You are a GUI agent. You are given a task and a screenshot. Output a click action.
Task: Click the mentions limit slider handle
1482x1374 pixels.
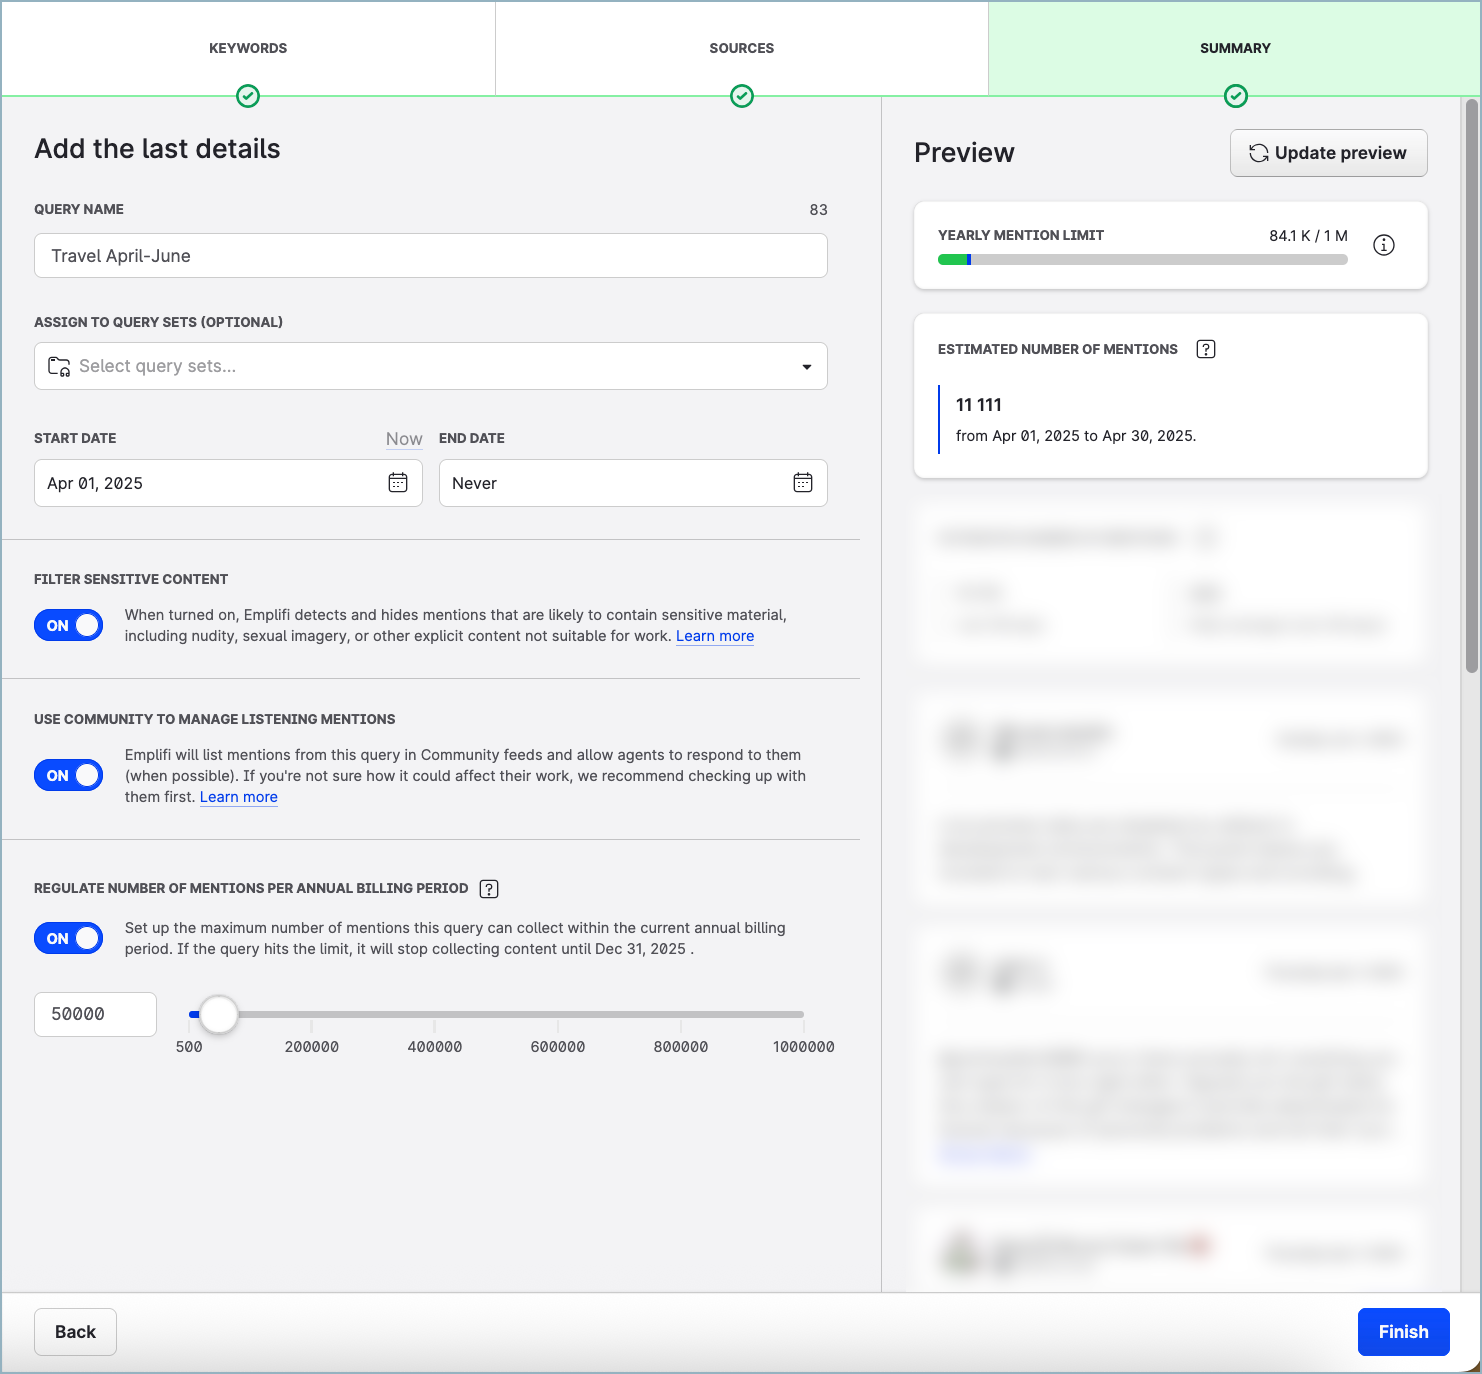click(218, 1014)
